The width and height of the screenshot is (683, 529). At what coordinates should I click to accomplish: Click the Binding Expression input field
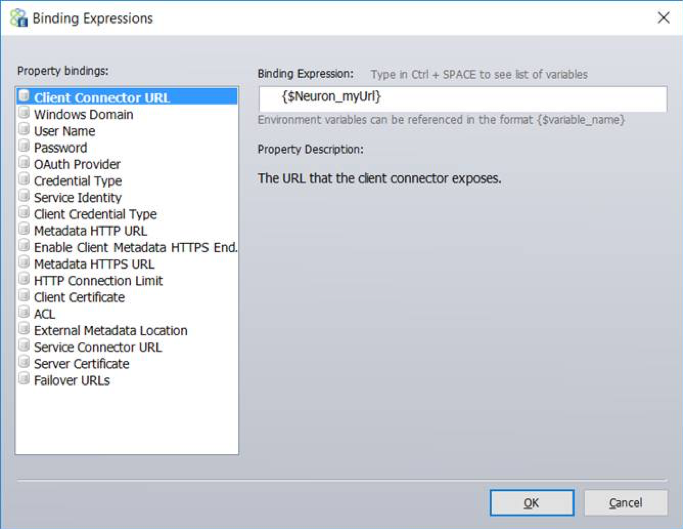coord(463,98)
